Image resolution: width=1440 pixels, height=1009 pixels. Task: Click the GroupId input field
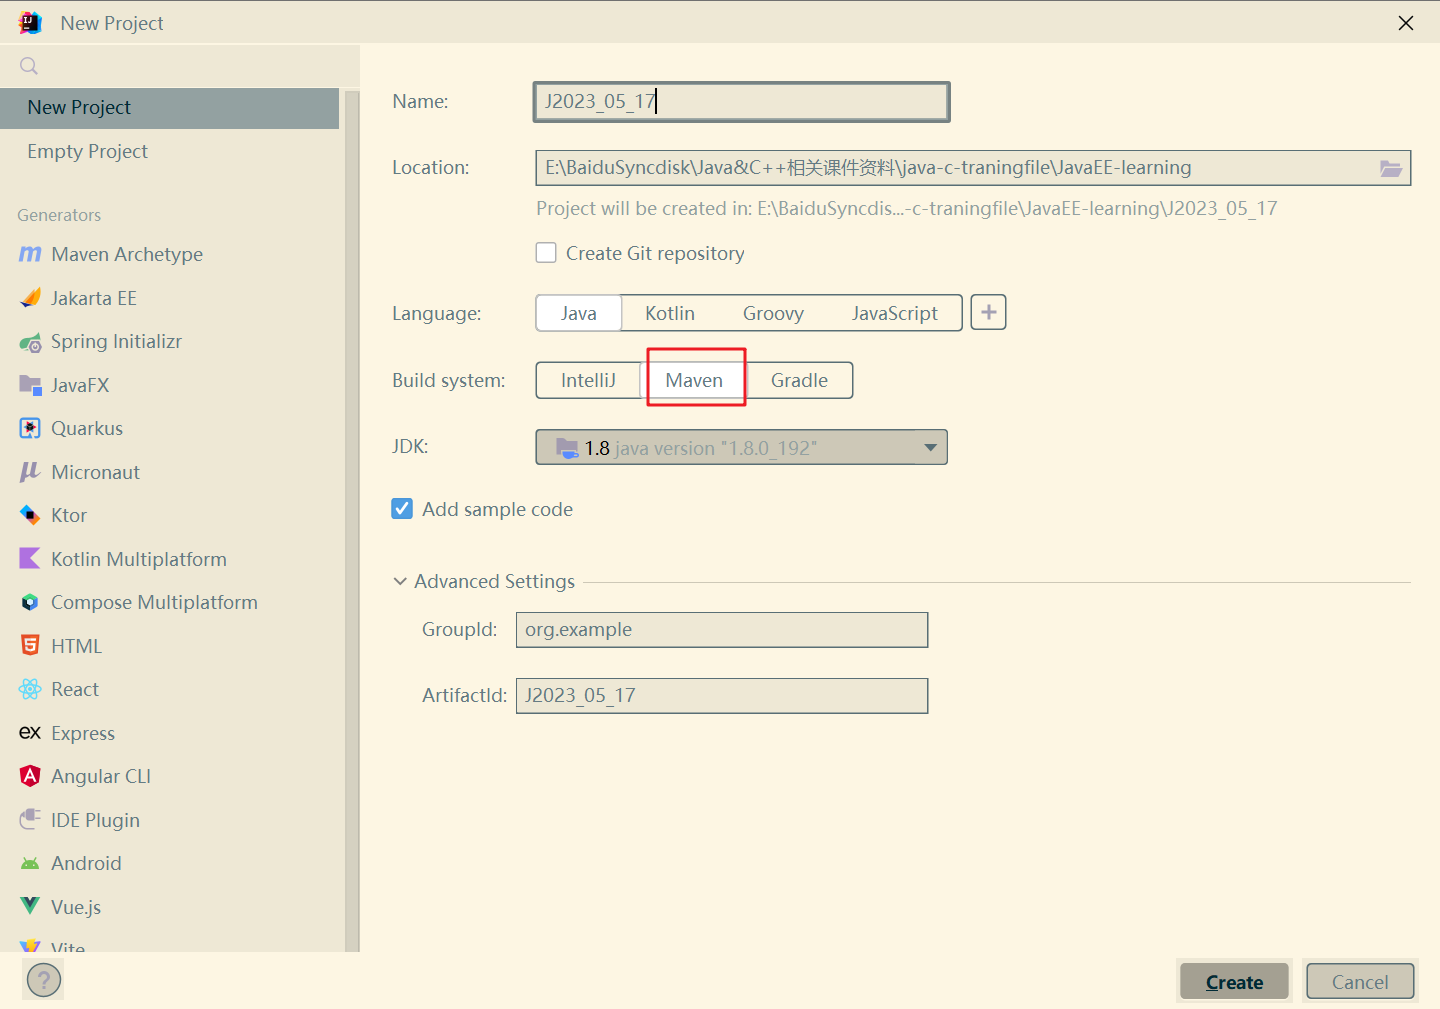coord(722,630)
